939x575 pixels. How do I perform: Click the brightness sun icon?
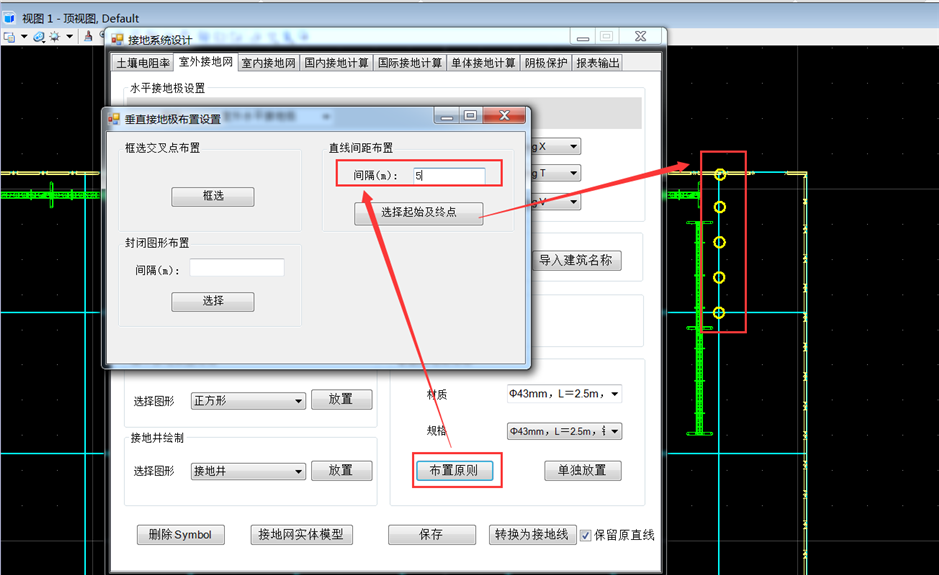[x=54, y=37]
